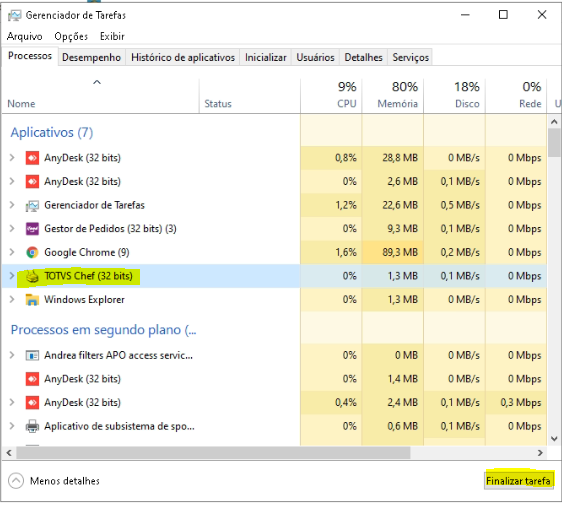Expand the Windows Explorer row
Screen dimensions: 562x505
click(12, 299)
